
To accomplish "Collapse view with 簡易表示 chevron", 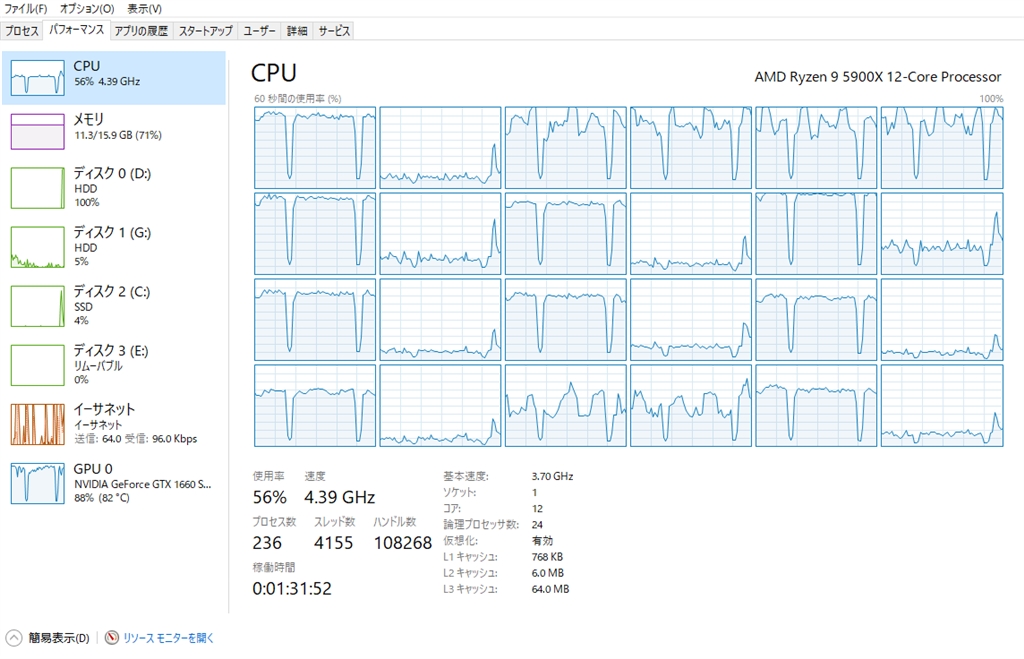I will 13,638.
